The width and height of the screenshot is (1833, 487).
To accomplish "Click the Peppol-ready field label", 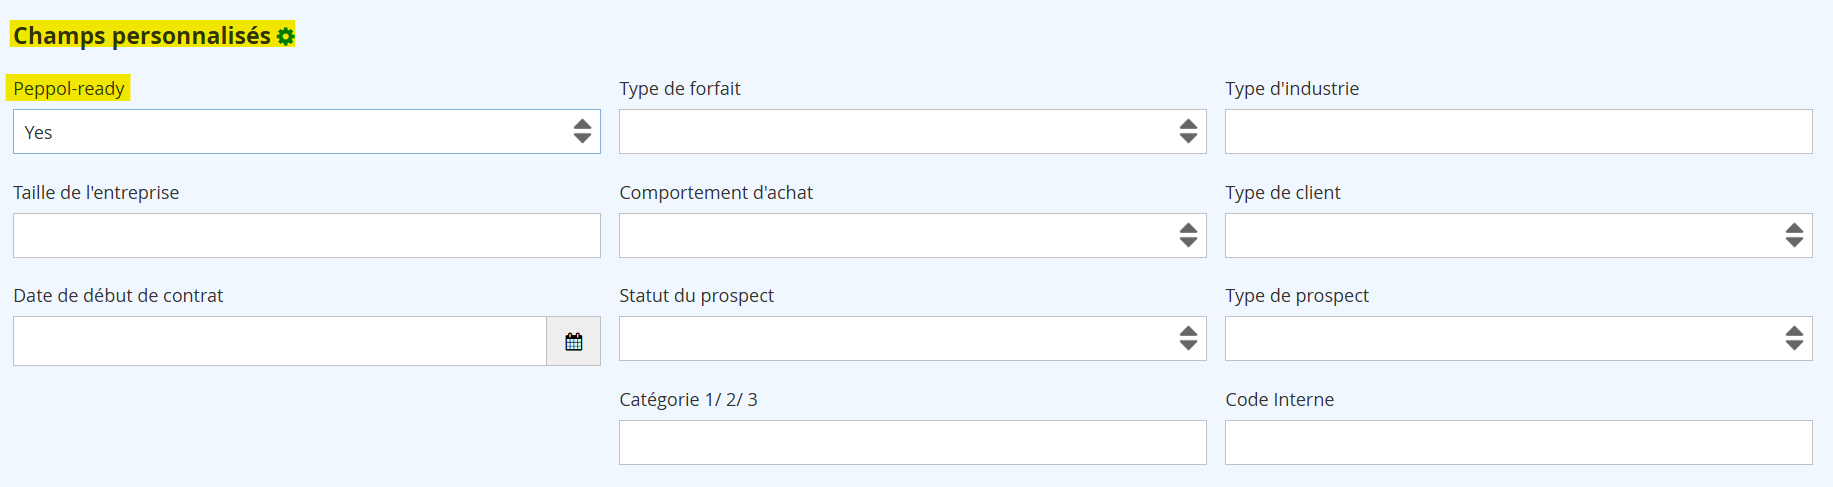I will pyautogui.click(x=69, y=89).
